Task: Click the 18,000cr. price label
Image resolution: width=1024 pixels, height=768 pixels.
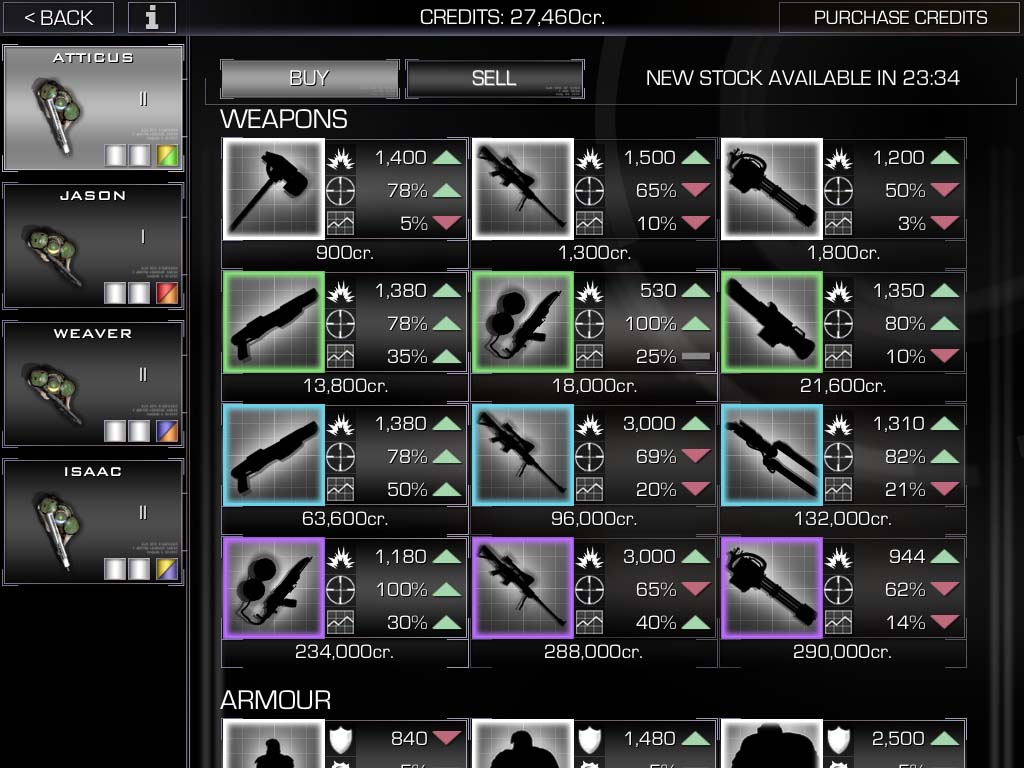Action: tap(594, 386)
